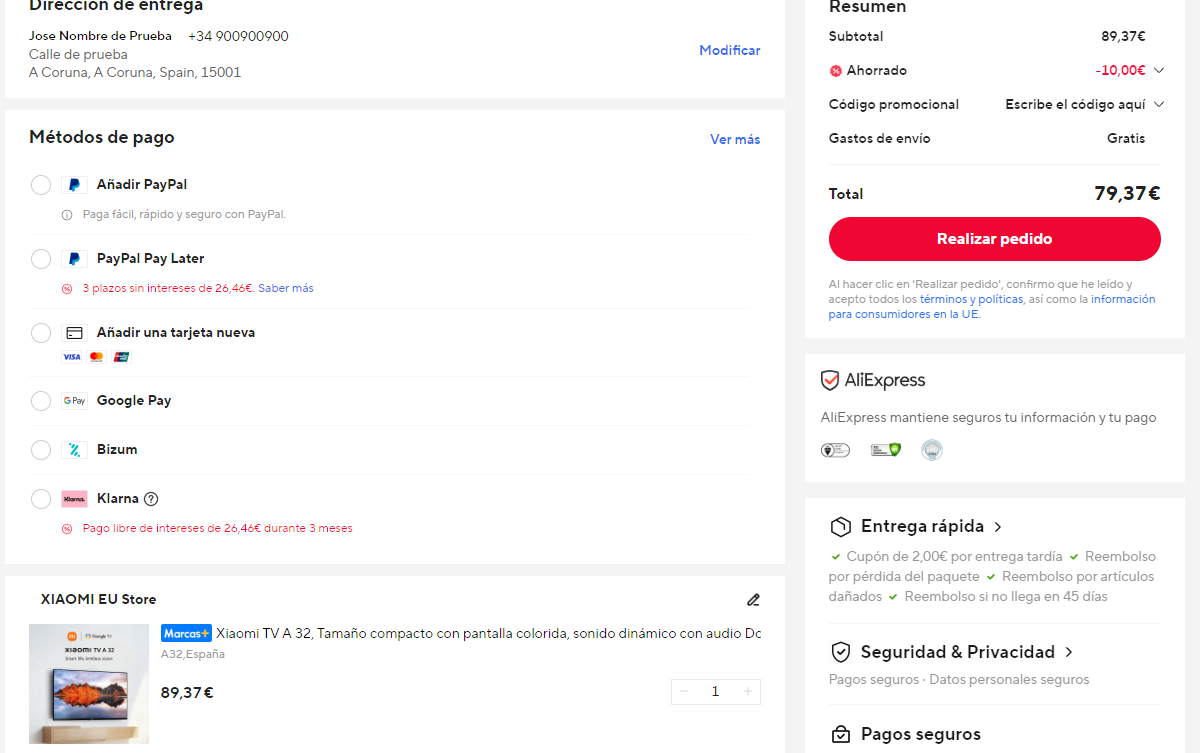Click the PayPal logo beside Añadir PayPal
Viewport: 1200px width, 753px height.
pyautogui.click(x=74, y=185)
